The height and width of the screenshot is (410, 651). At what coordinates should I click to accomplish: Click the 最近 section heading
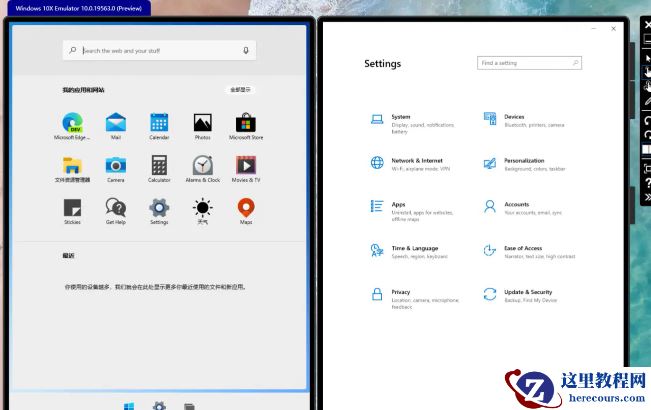tap(69, 256)
